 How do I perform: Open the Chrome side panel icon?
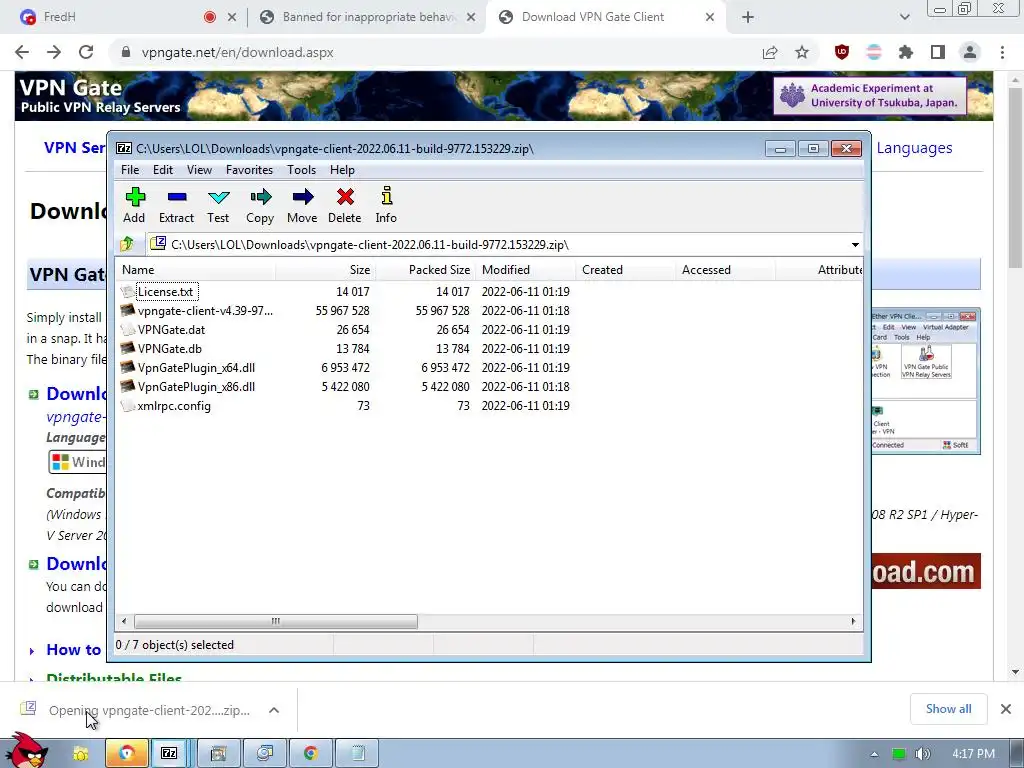pyautogui.click(x=938, y=52)
